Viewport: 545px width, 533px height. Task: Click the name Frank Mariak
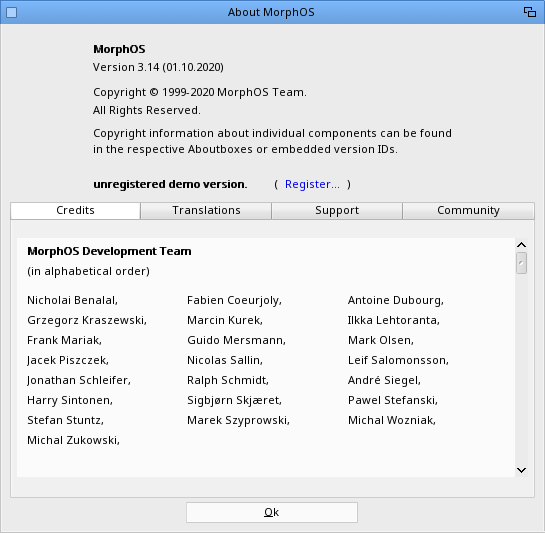[64, 340]
